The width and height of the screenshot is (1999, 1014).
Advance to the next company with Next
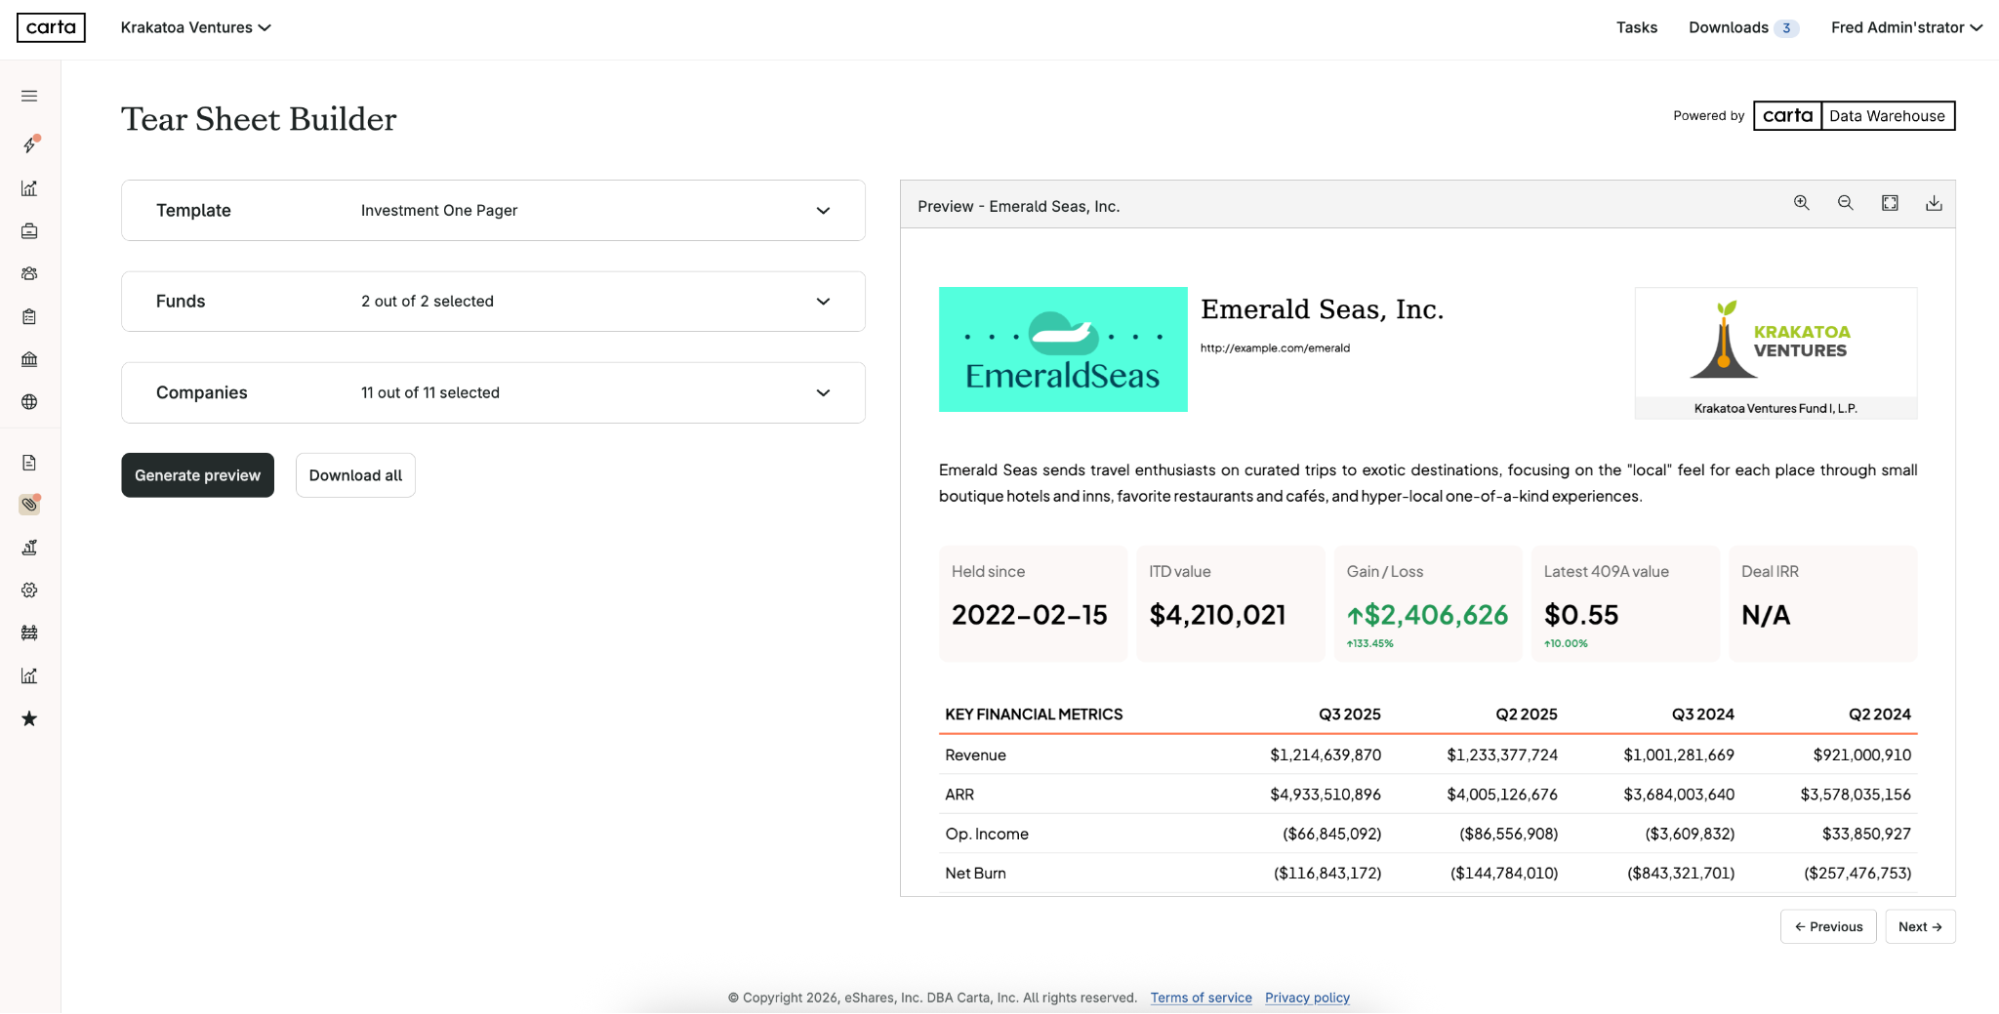[1919, 926]
